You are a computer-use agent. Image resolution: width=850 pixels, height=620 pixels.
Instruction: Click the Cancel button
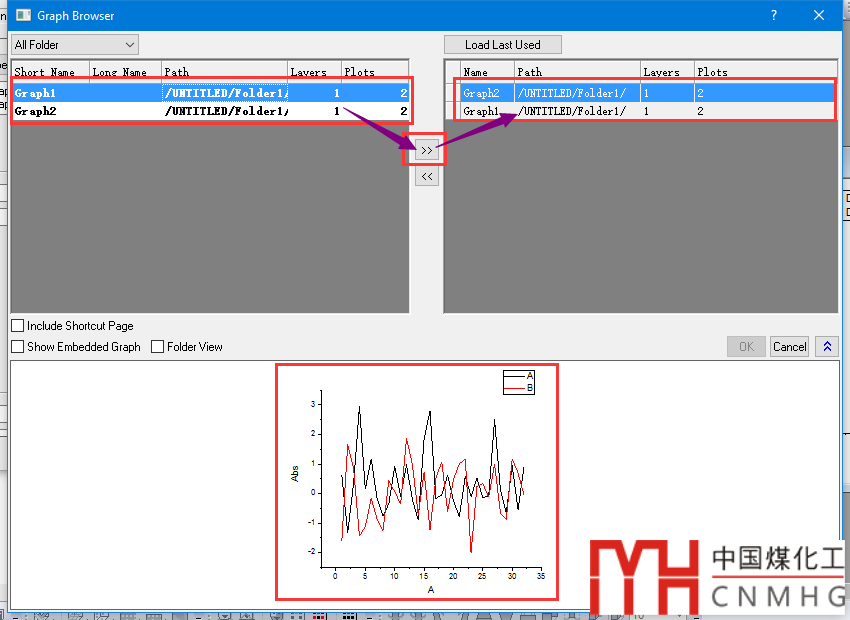coord(789,346)
